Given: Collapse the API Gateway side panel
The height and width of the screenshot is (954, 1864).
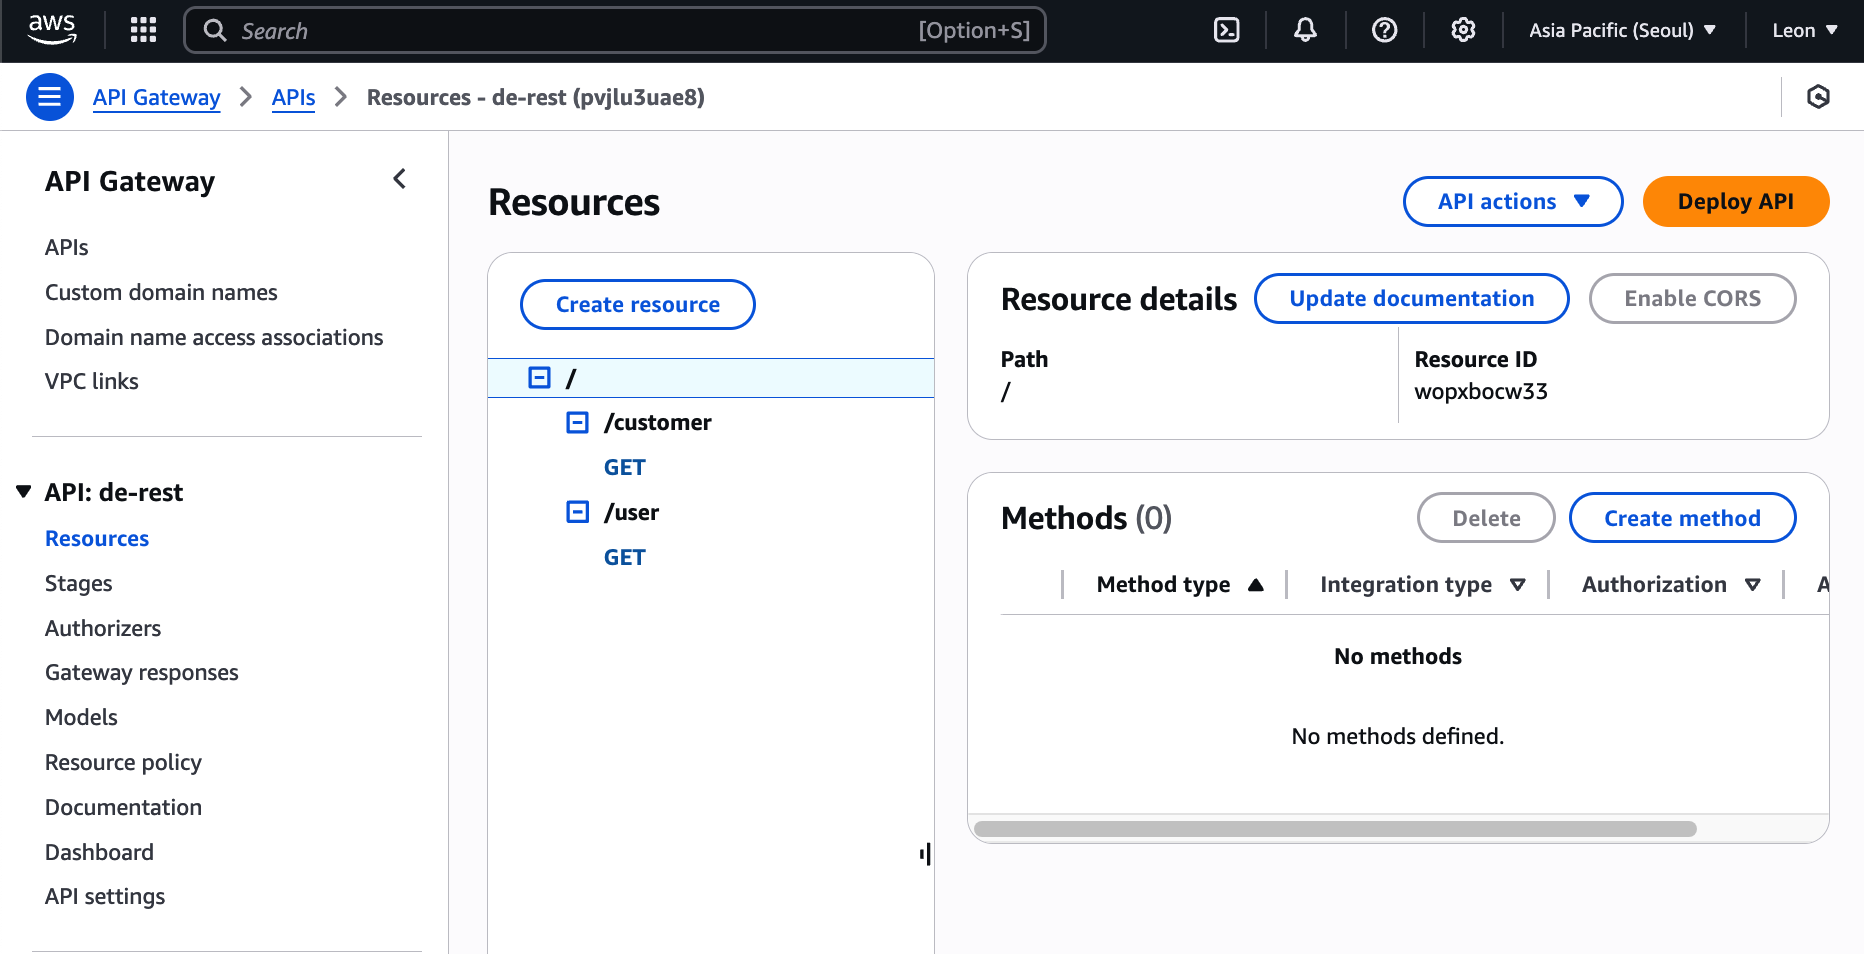Looking at the screenshot, I should 400,179.
